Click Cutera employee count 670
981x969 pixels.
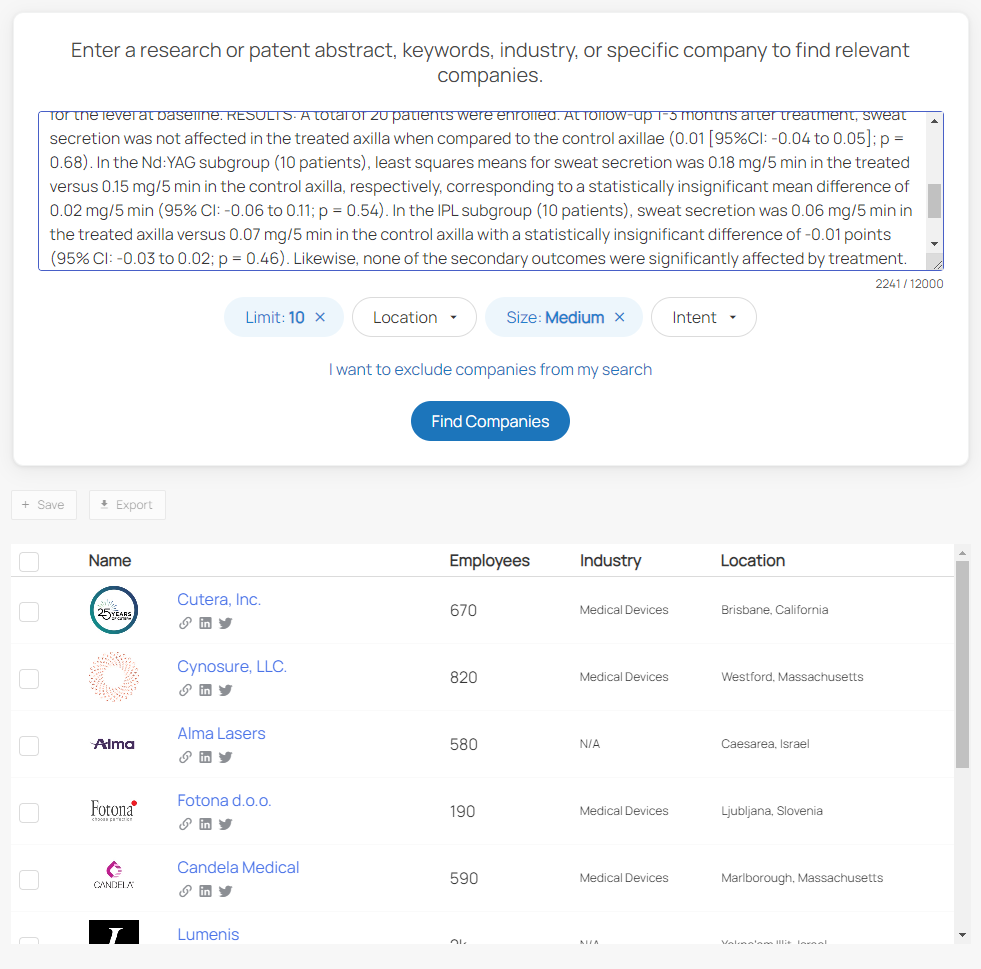point(464,611)
